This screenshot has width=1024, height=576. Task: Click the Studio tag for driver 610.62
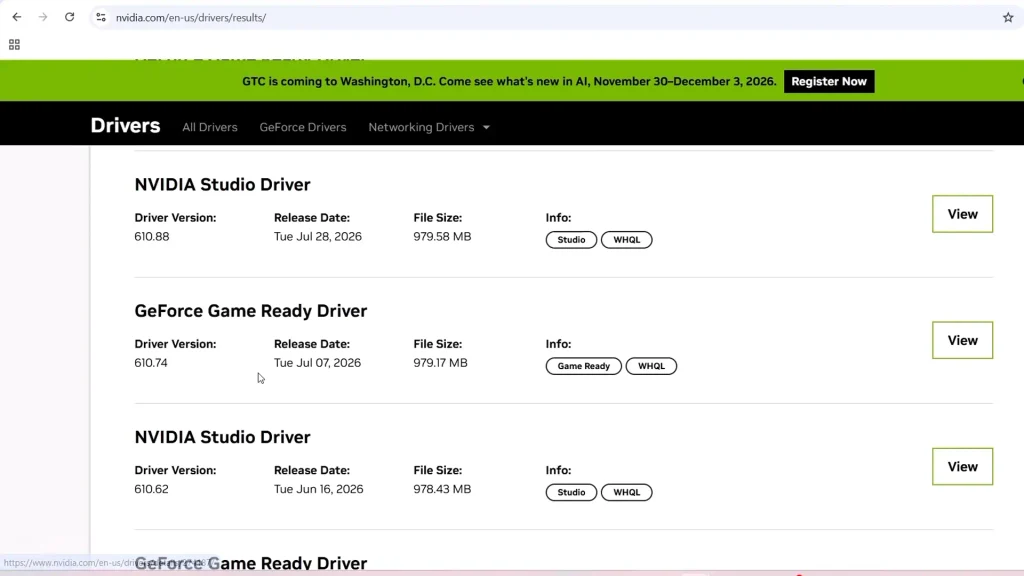(x=571, y=492)
